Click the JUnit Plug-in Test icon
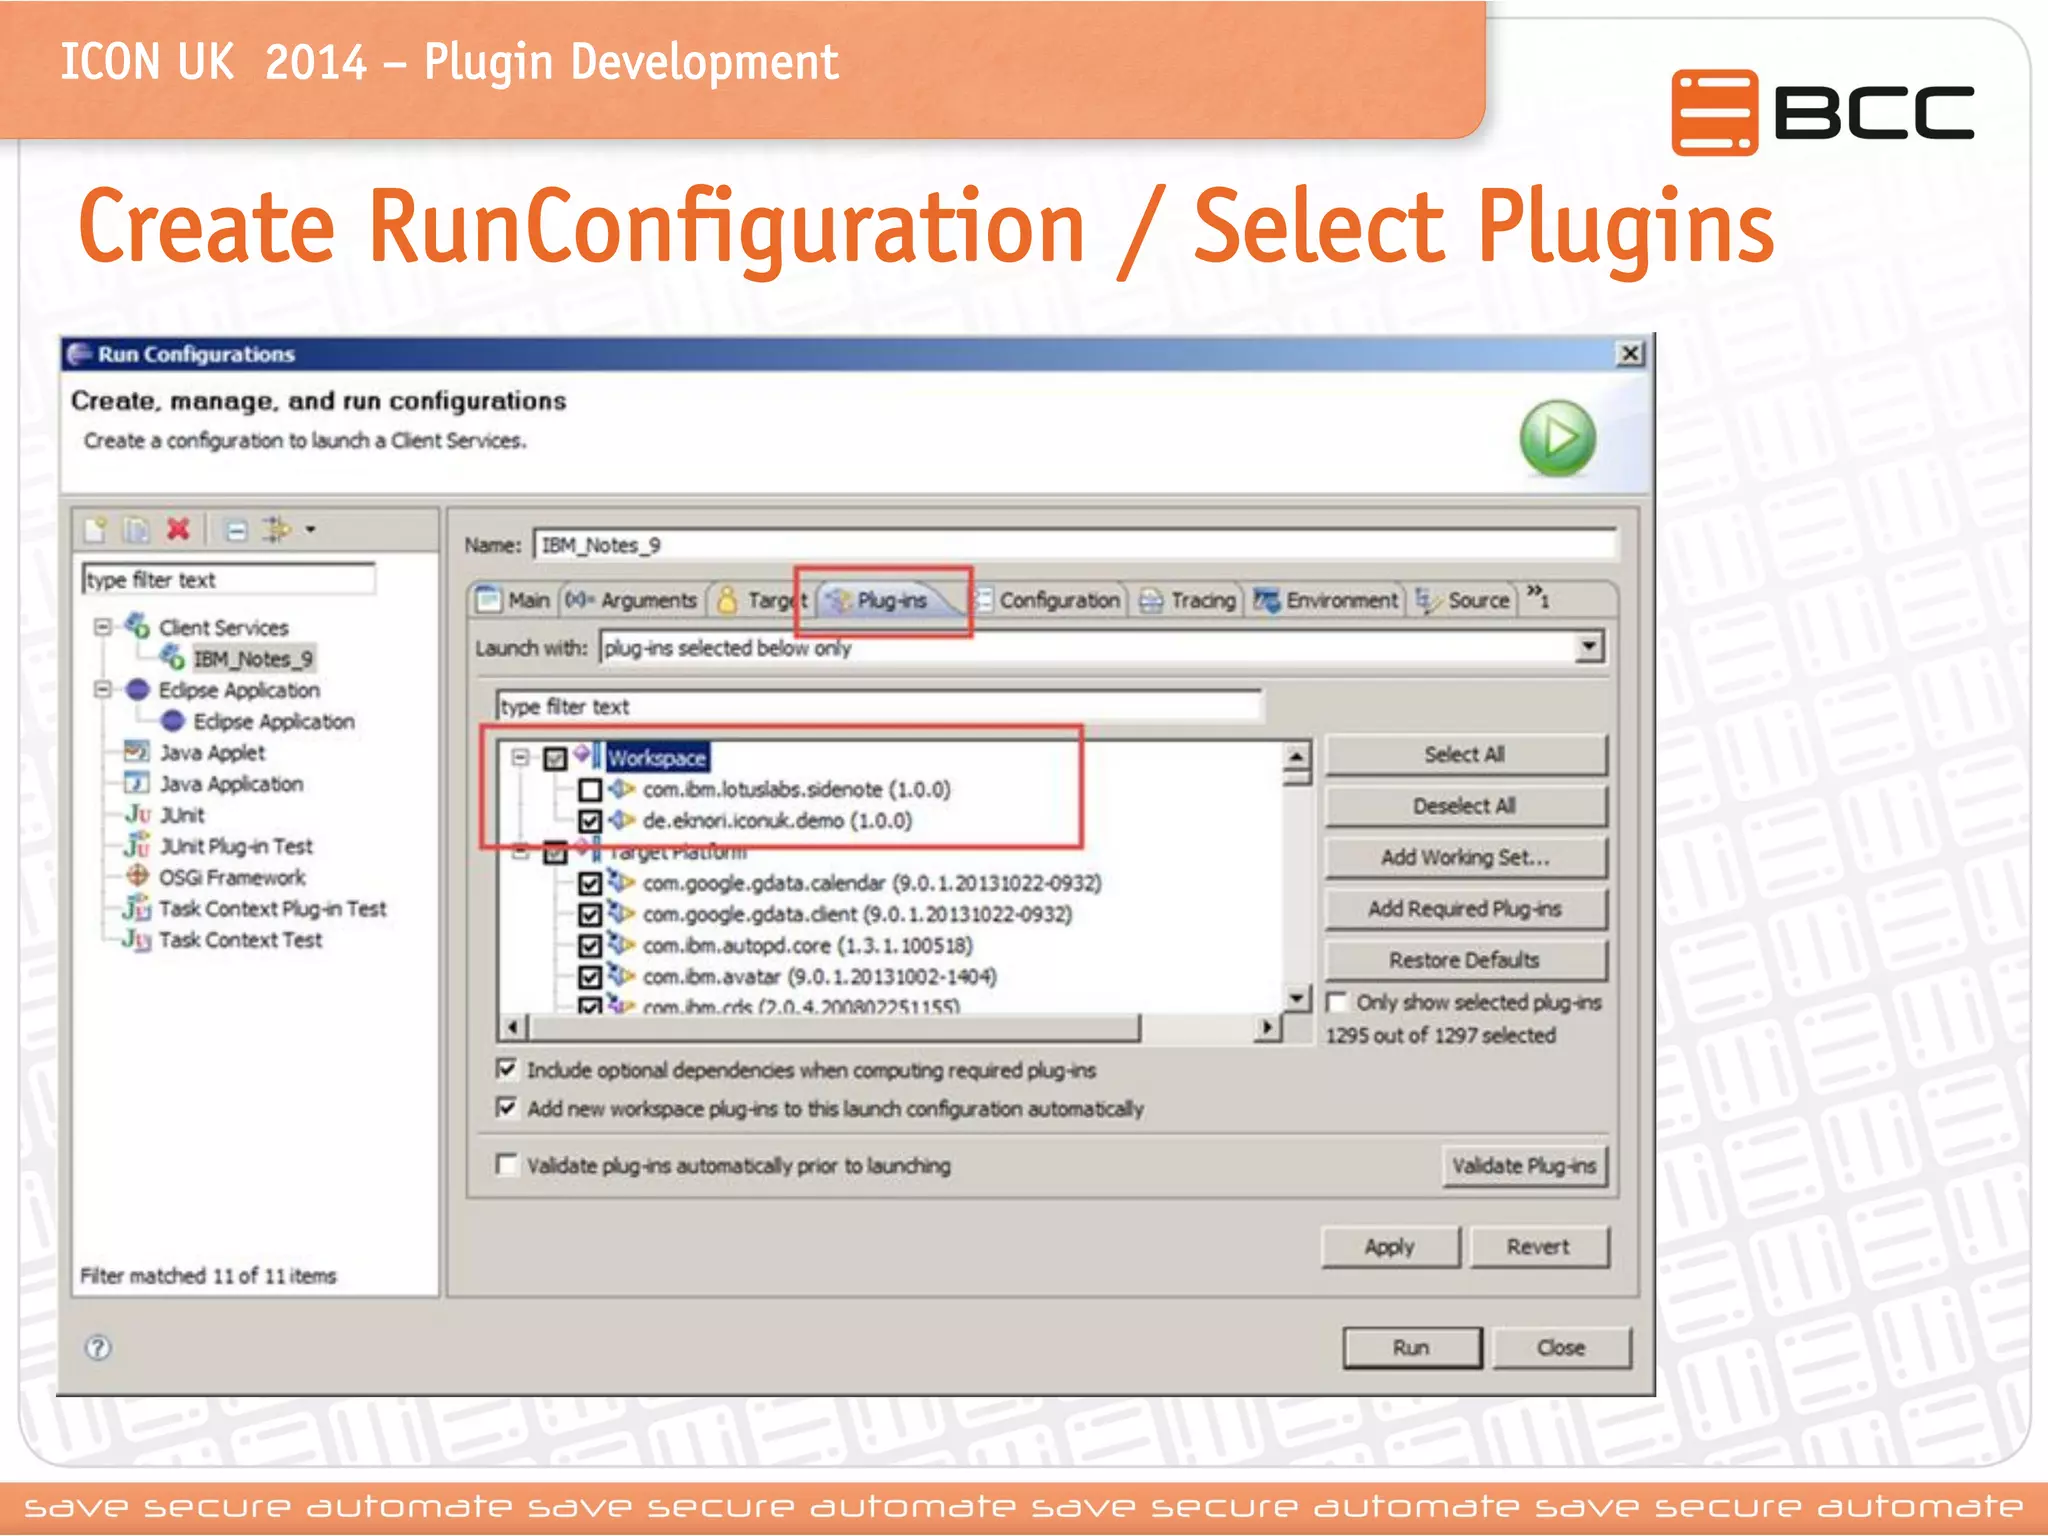 (137, 846)
